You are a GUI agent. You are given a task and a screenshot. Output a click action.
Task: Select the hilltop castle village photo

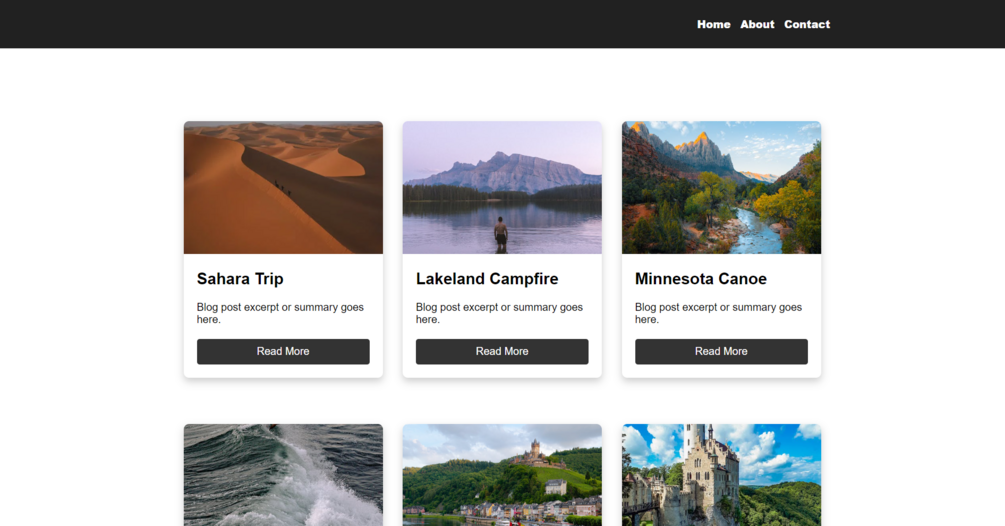tap(502, 475)
